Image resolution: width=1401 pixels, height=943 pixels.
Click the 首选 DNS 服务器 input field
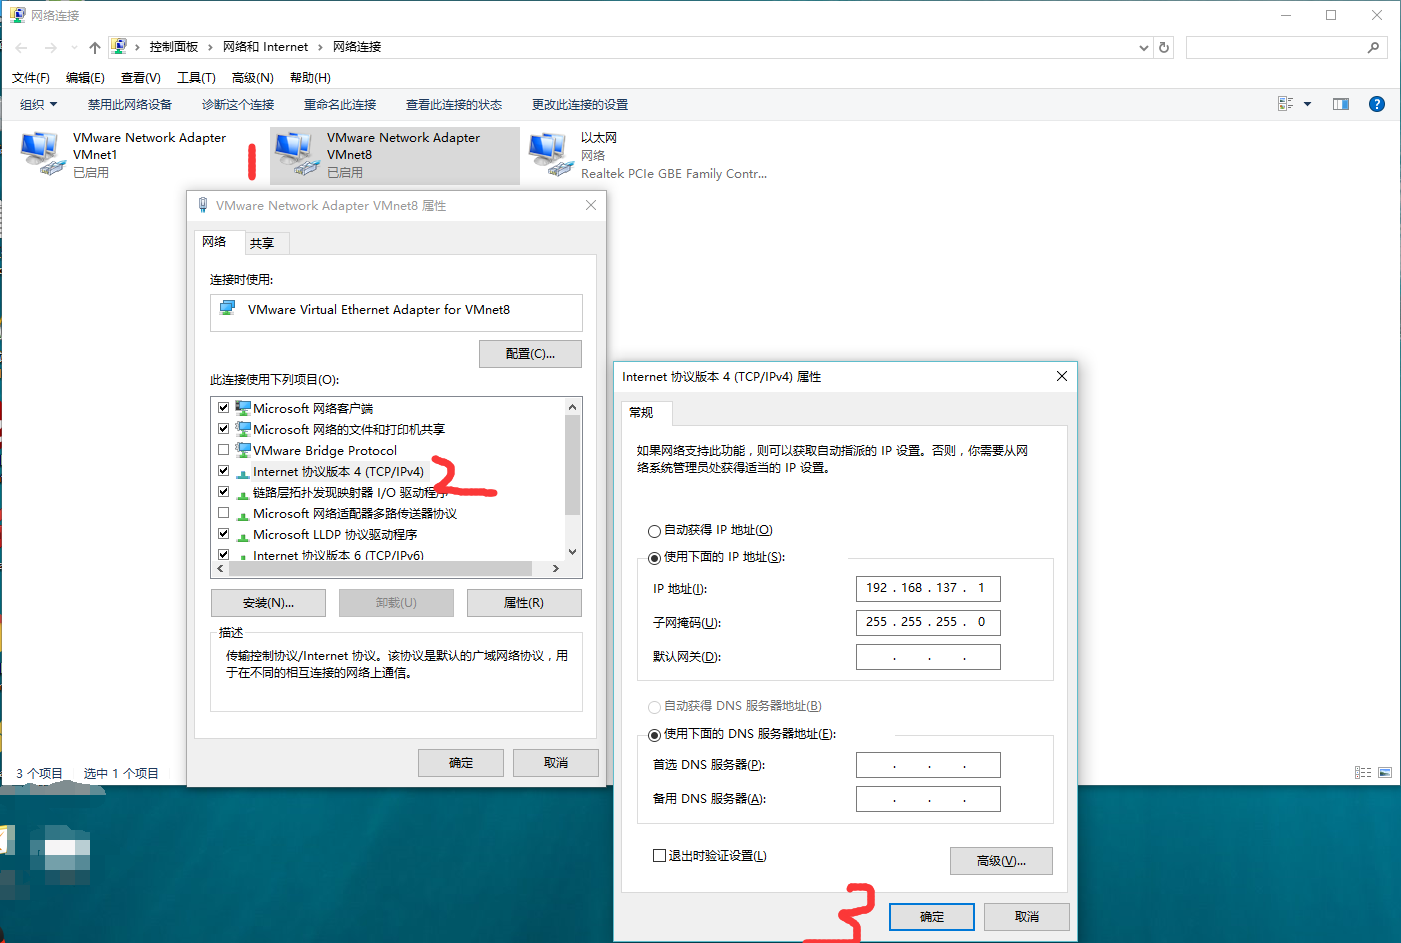pos(928,765)
